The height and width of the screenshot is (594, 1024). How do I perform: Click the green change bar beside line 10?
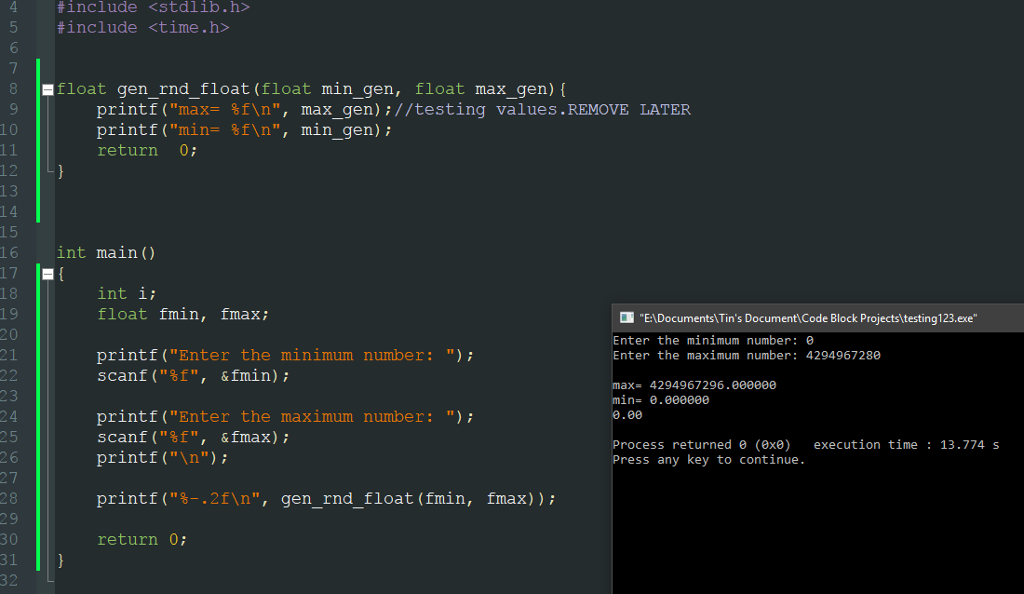click(36, 129)
